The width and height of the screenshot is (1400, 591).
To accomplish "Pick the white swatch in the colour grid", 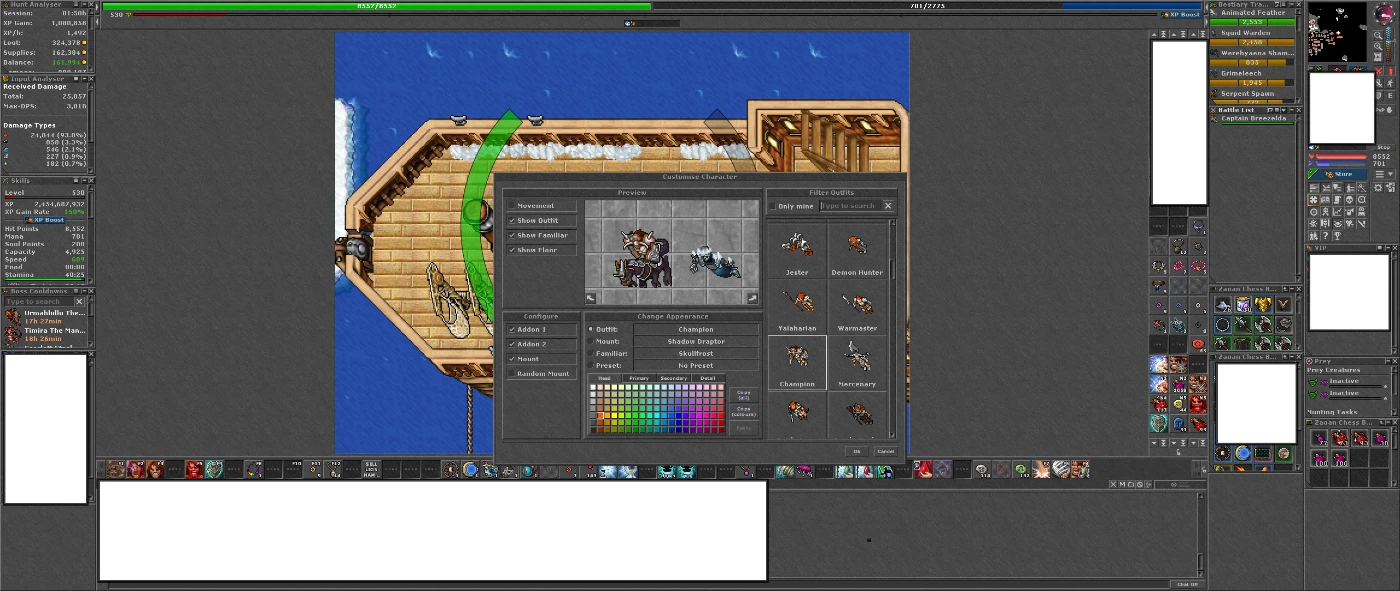I will tap(593, 387).
